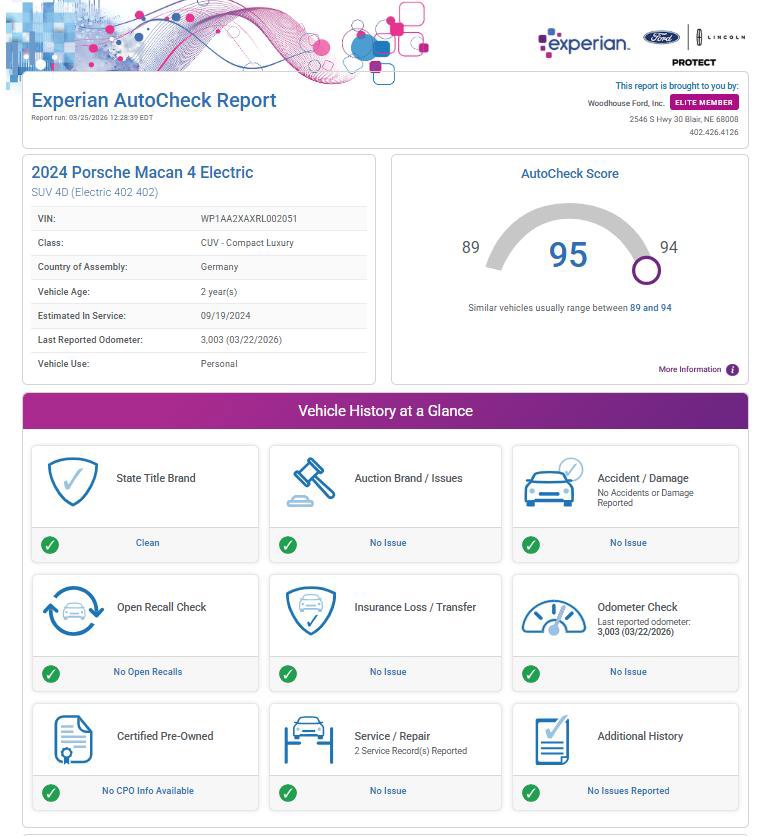Click the AutoCheck Score gauge marker circle

[646, 270]
